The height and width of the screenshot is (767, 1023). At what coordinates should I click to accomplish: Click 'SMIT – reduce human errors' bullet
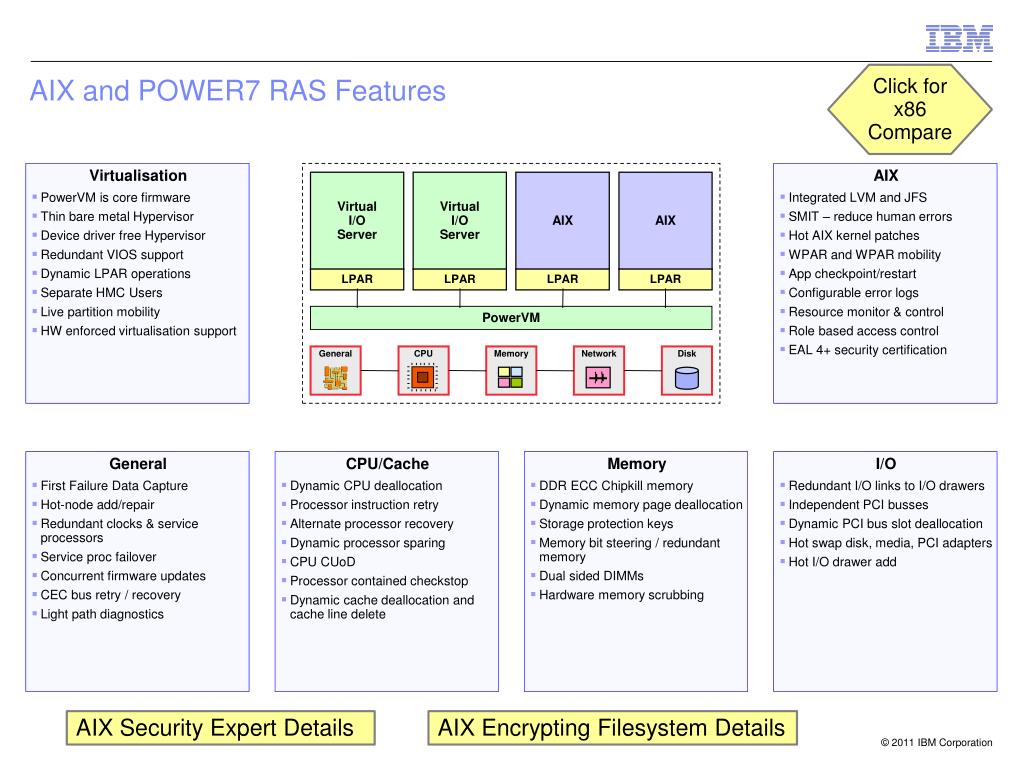click(870, 217)
